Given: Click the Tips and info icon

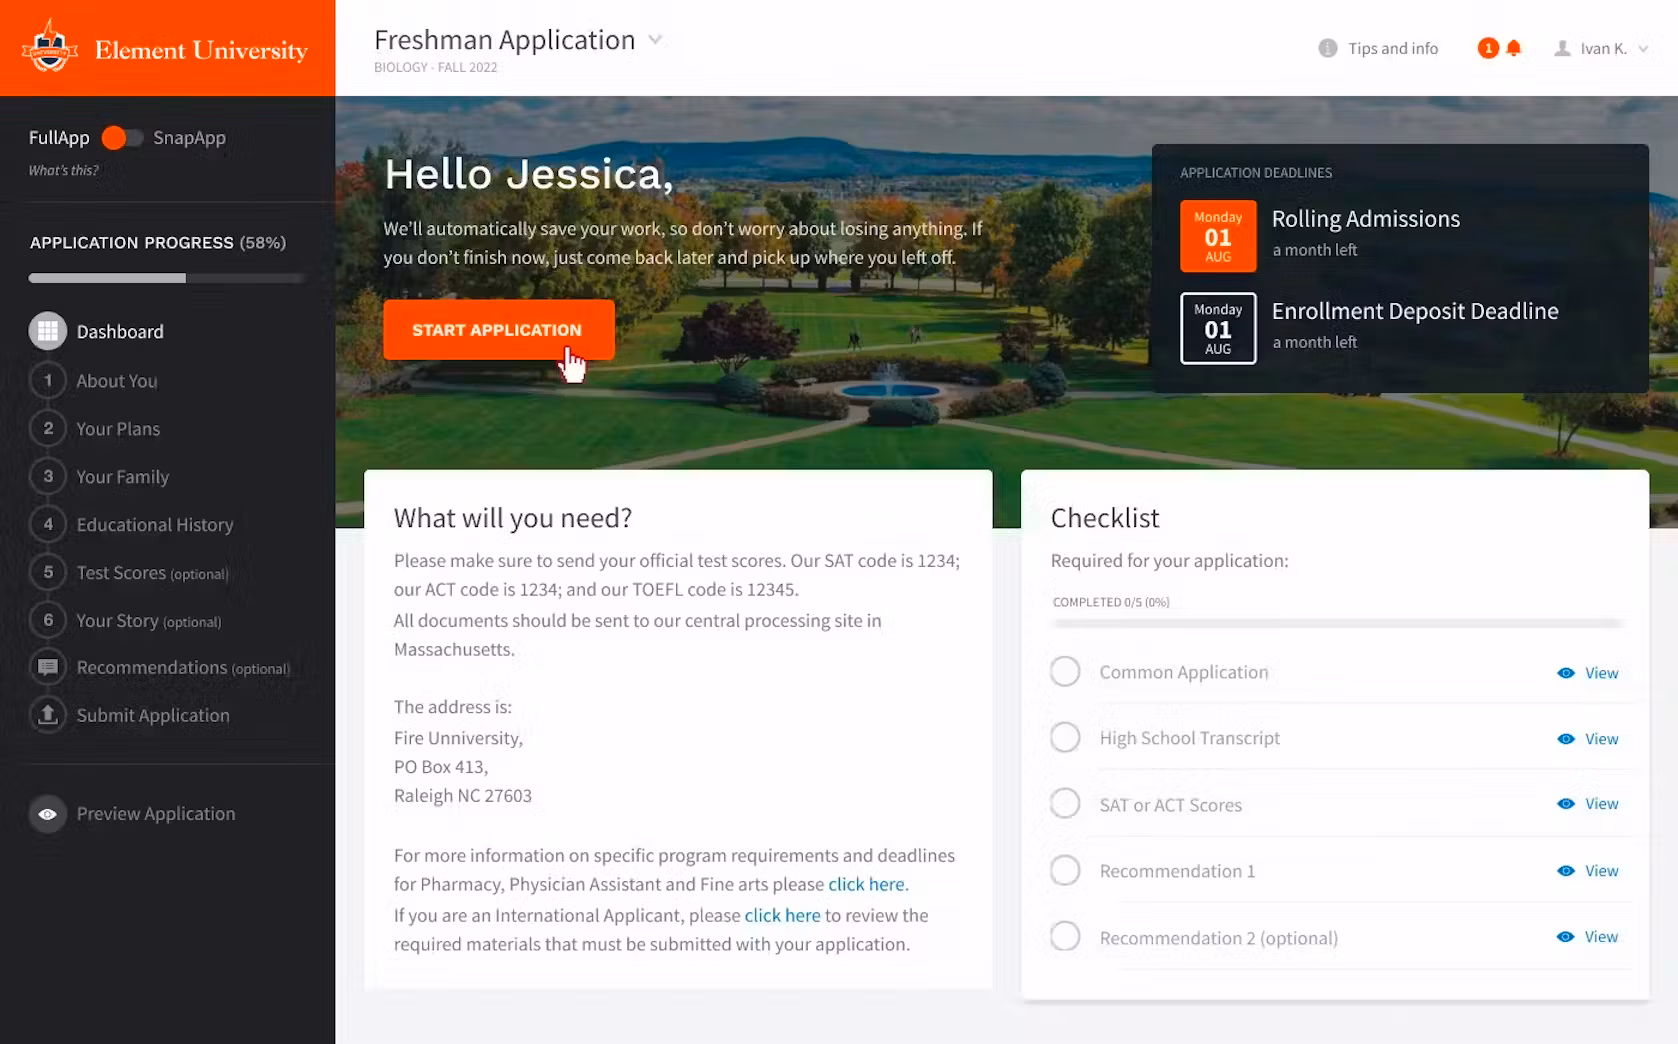Looking at the screenshot, I should pos(1327,48).
